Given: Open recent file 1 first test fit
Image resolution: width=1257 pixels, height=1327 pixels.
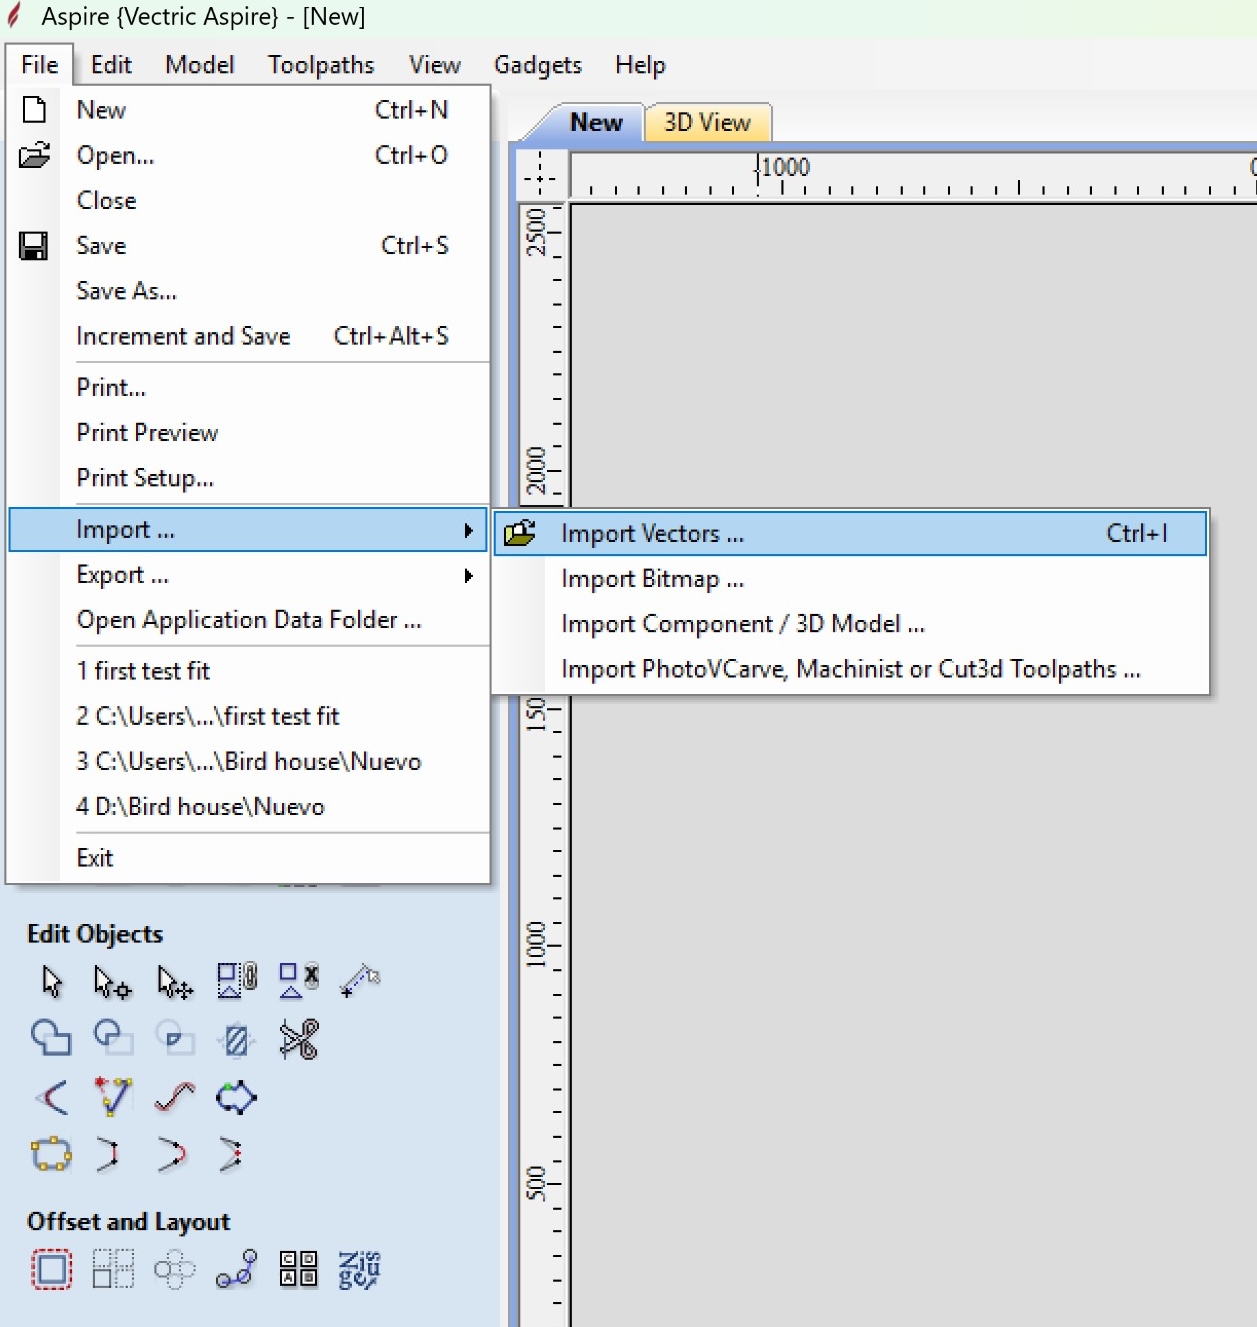Looking at the screenshot, I should coord(248,671).
